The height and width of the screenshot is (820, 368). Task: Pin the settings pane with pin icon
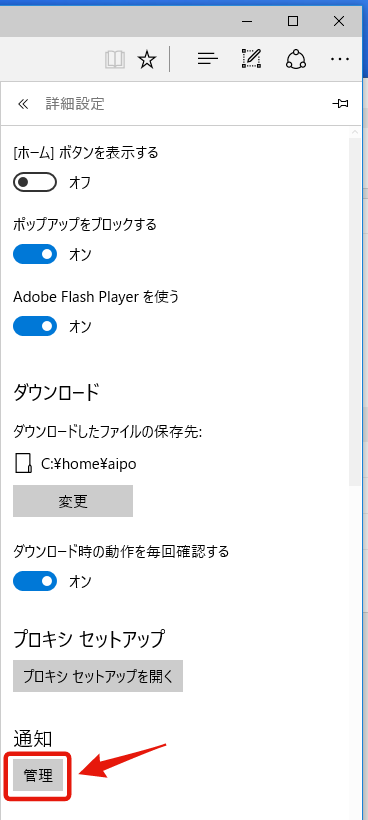(340, 104)
